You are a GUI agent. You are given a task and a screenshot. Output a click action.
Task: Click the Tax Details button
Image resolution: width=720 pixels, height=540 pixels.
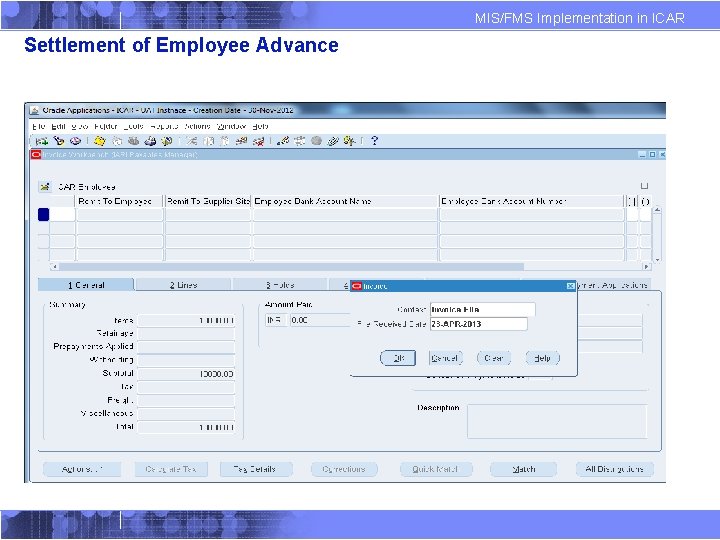256,469
